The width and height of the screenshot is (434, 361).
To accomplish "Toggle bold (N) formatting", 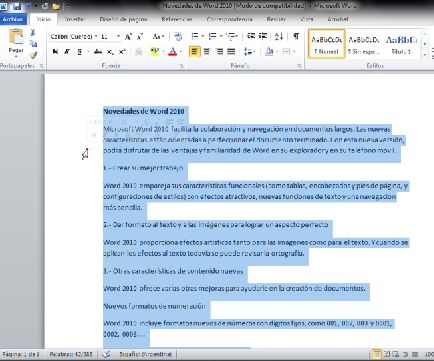I will click(x=55, y=52).
